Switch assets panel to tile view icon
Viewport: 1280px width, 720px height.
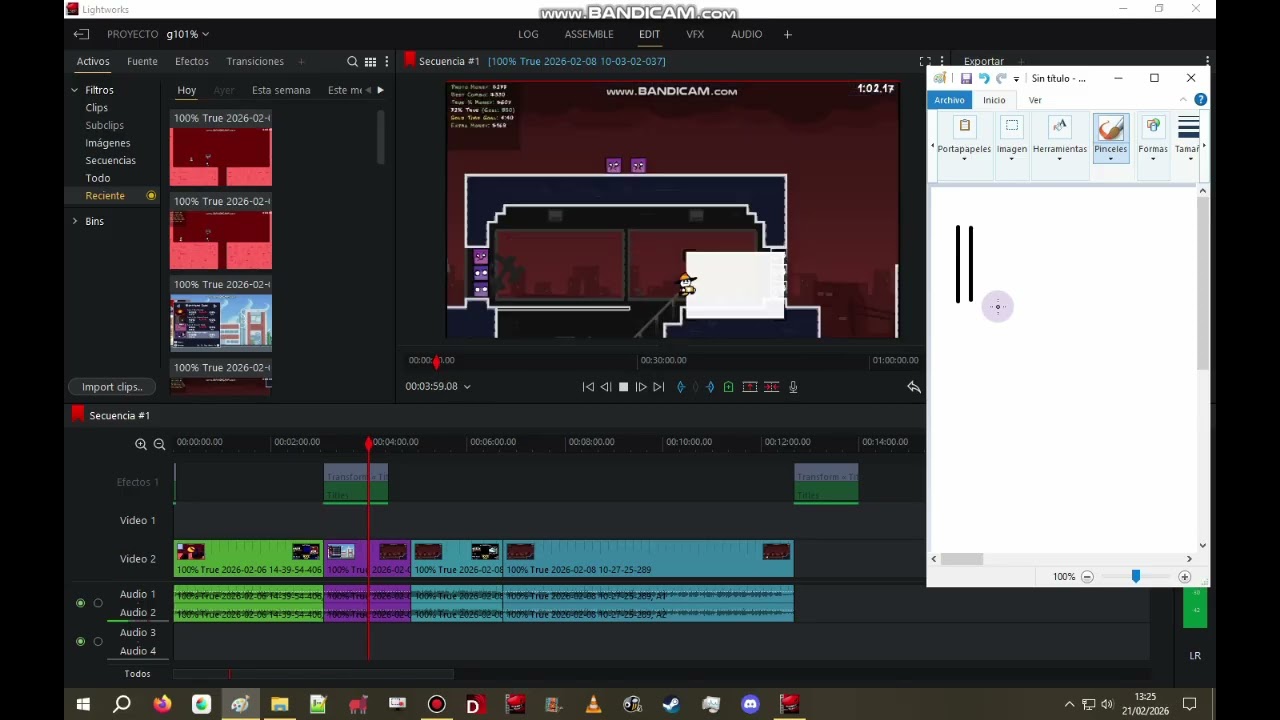pos(370,62)
